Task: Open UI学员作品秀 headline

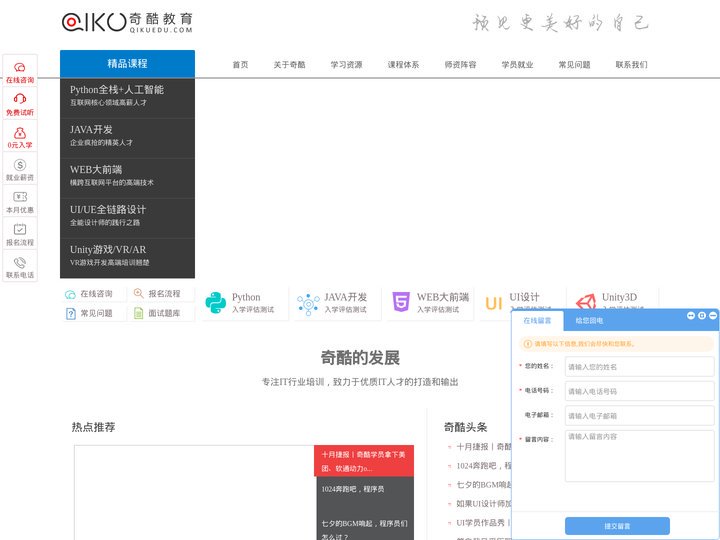Action: pos(484,523)
